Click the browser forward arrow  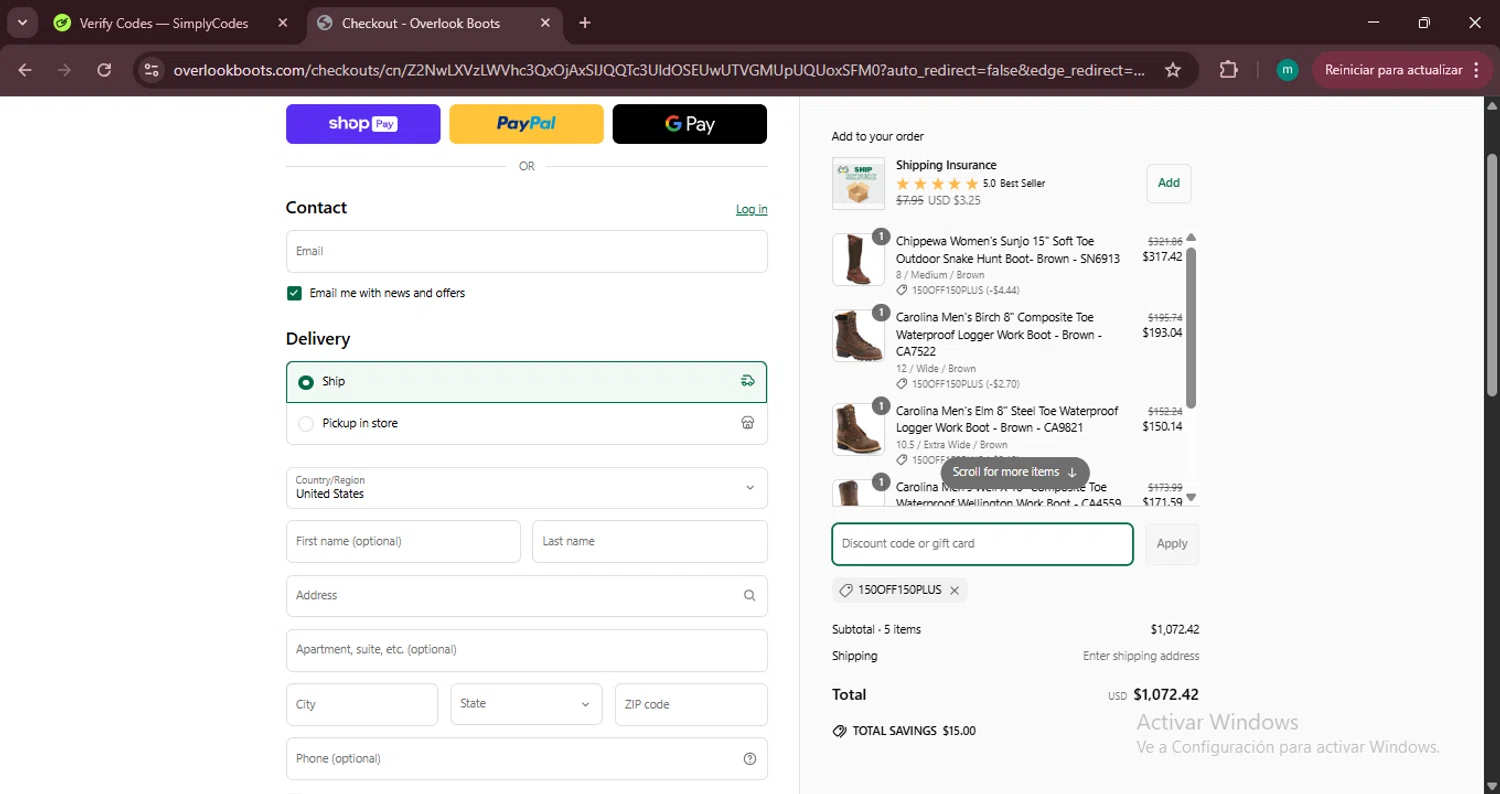[x=65, y=70]
